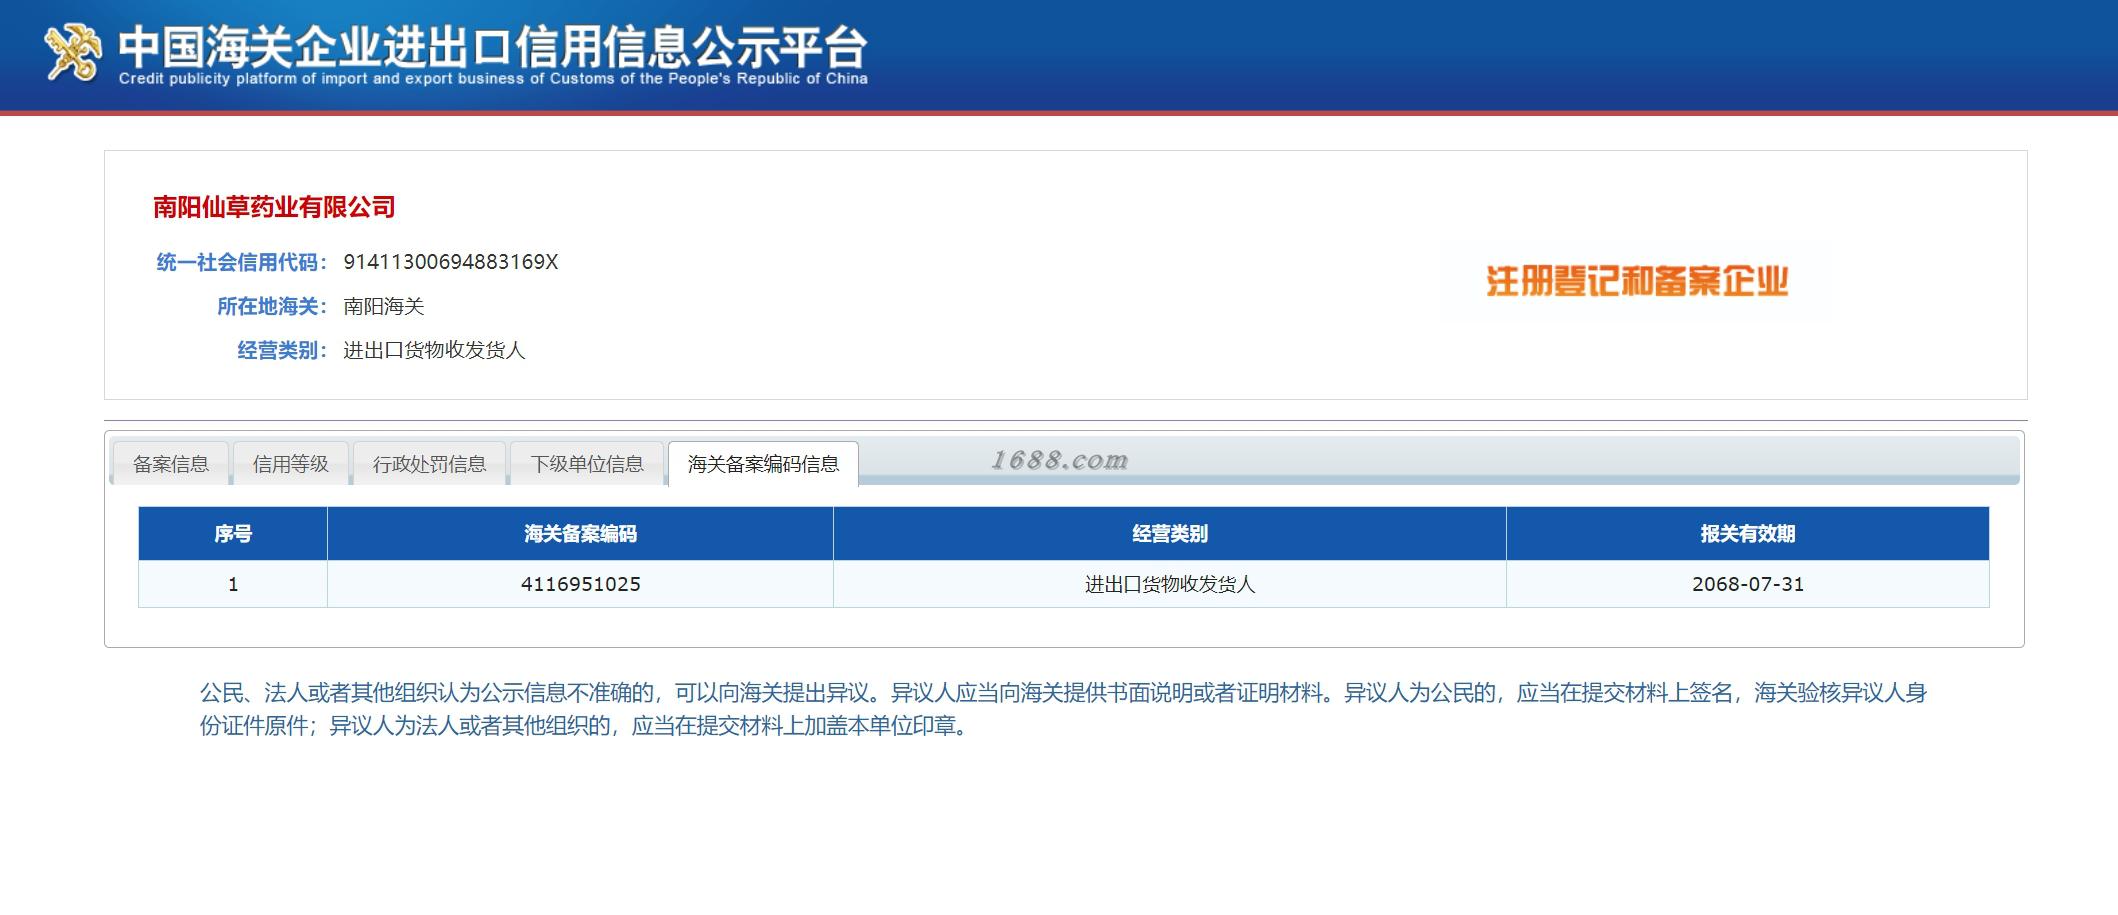Image resolution: width=2118 pixels, height=915 pixels.
Task: Click the 2068-07-31 validity date cell
Action: click(1748, 584)
